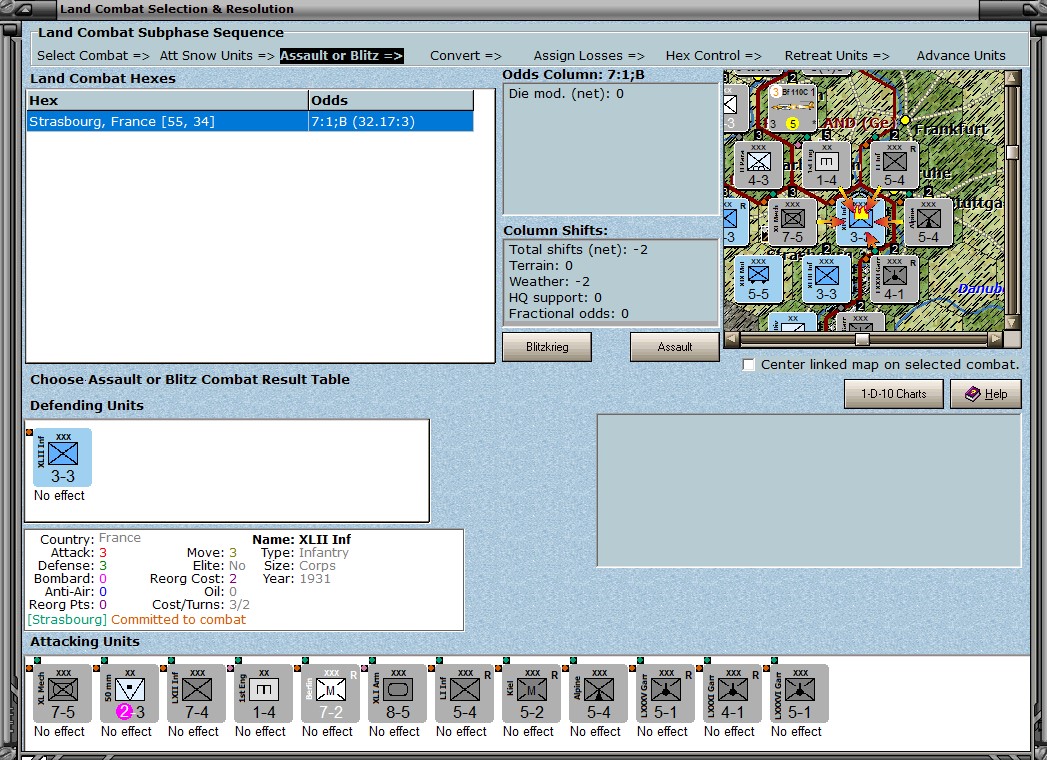
Task: Open the 1-D-10 Charts
Action: (x=893, y=394)
